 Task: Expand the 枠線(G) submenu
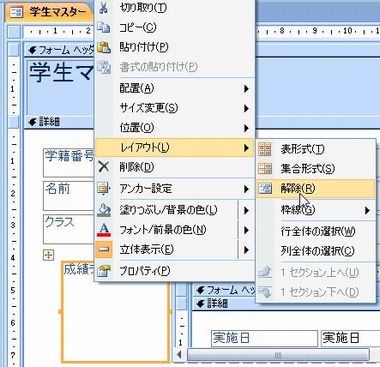(316, 210)
